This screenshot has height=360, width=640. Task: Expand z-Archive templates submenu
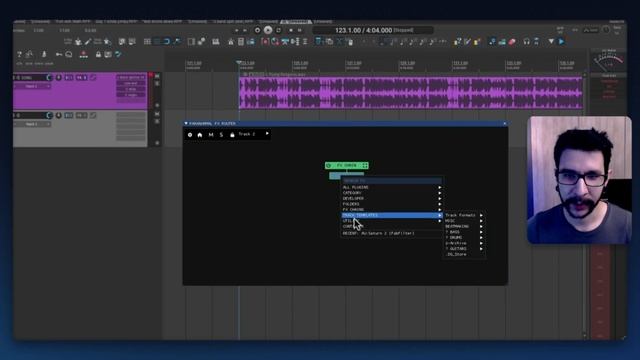point(464,243)
